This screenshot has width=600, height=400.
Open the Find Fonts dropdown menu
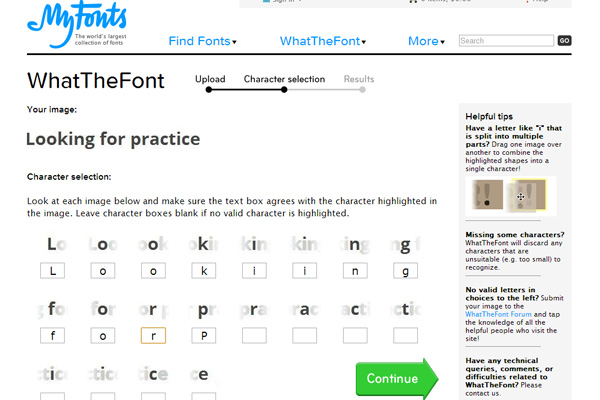point(202,41)
